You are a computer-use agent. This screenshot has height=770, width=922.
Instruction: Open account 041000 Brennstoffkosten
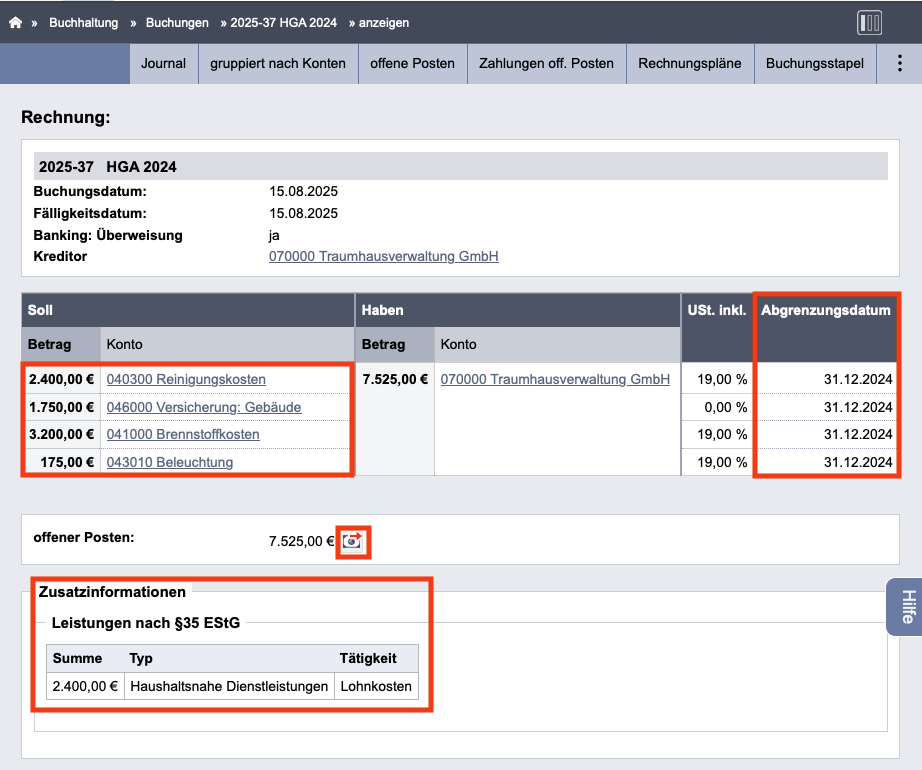click(x=183, y=434)
